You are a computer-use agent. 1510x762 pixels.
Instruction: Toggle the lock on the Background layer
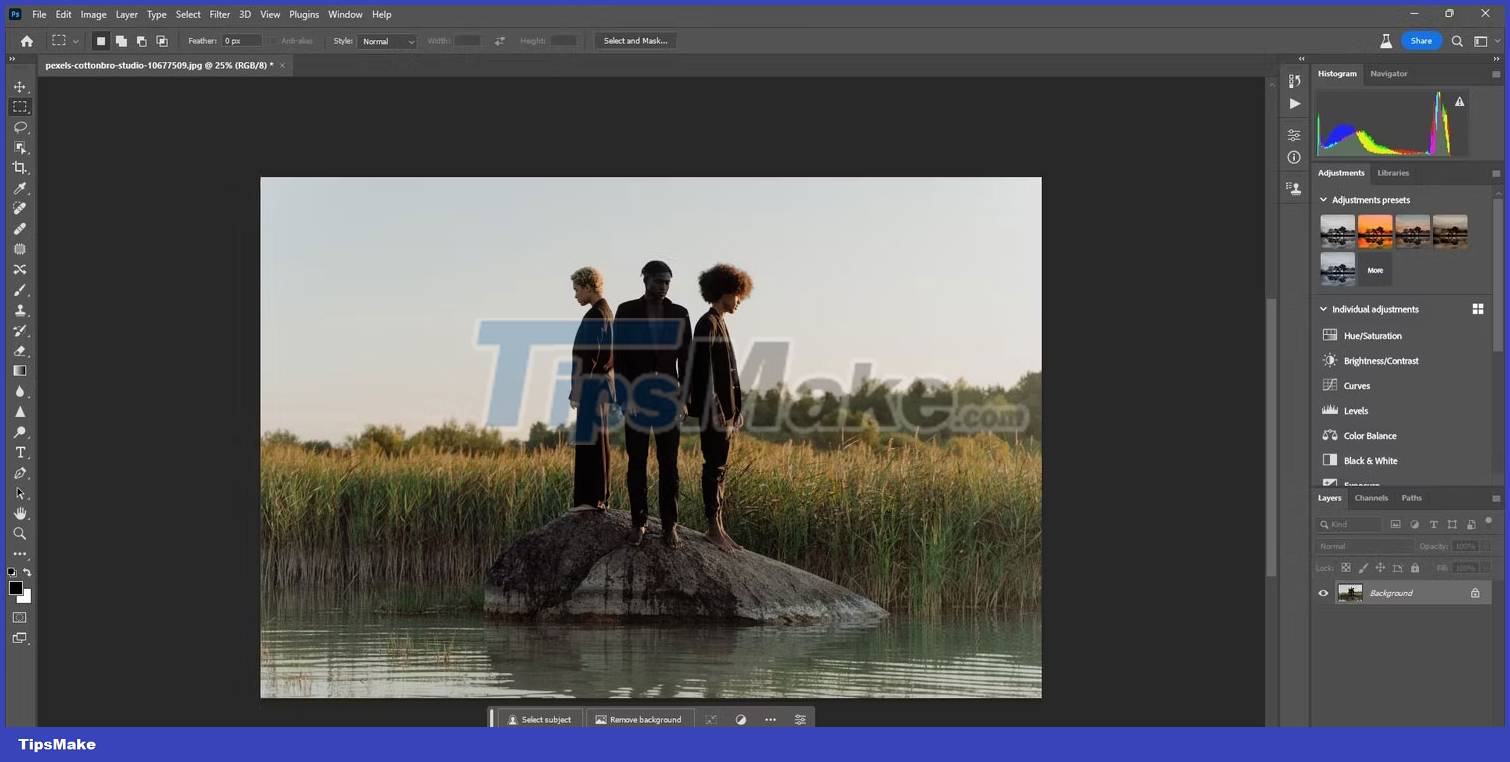[x=1474, y=592]
